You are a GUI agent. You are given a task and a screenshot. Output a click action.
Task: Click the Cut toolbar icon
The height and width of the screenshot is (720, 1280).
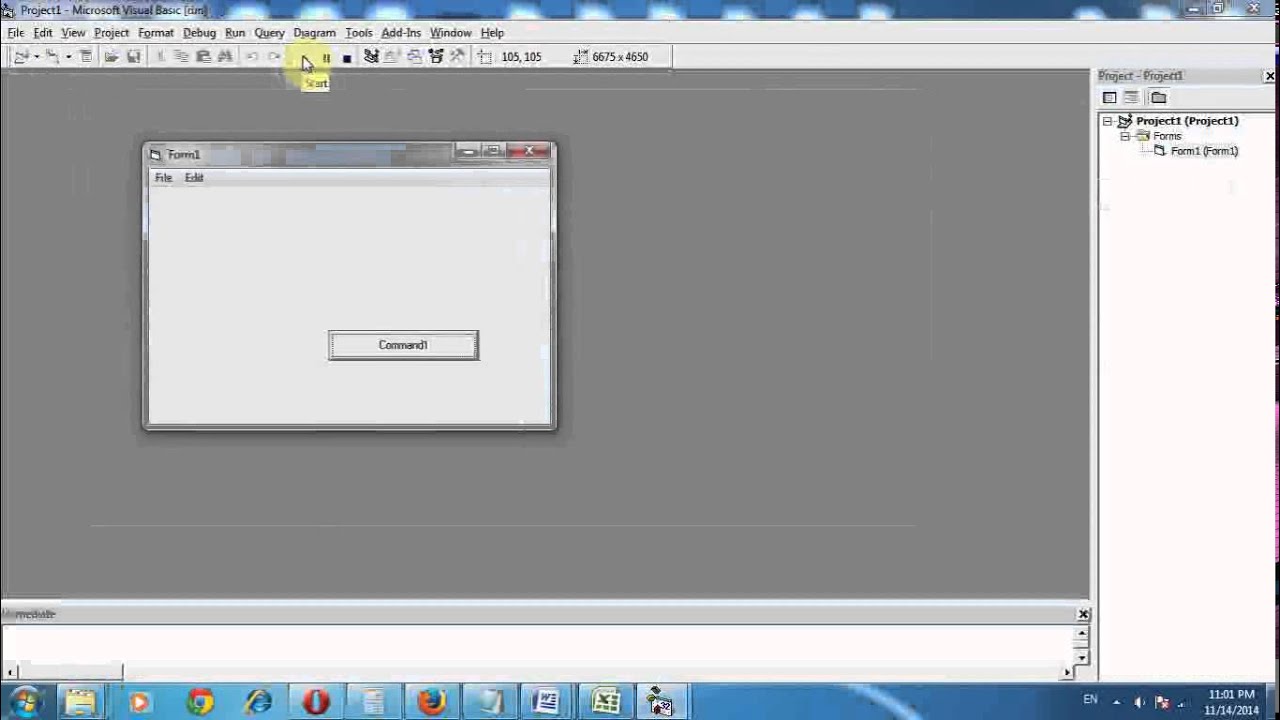(x=160, y=57)
